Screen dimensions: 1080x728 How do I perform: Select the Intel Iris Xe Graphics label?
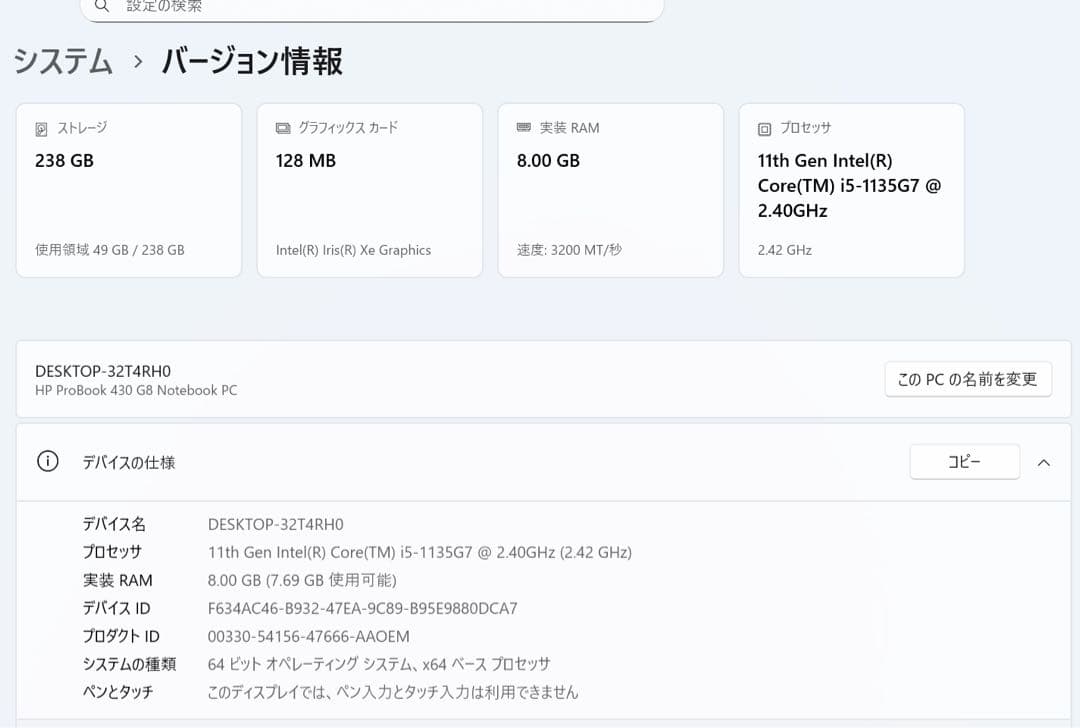point(354,250)
